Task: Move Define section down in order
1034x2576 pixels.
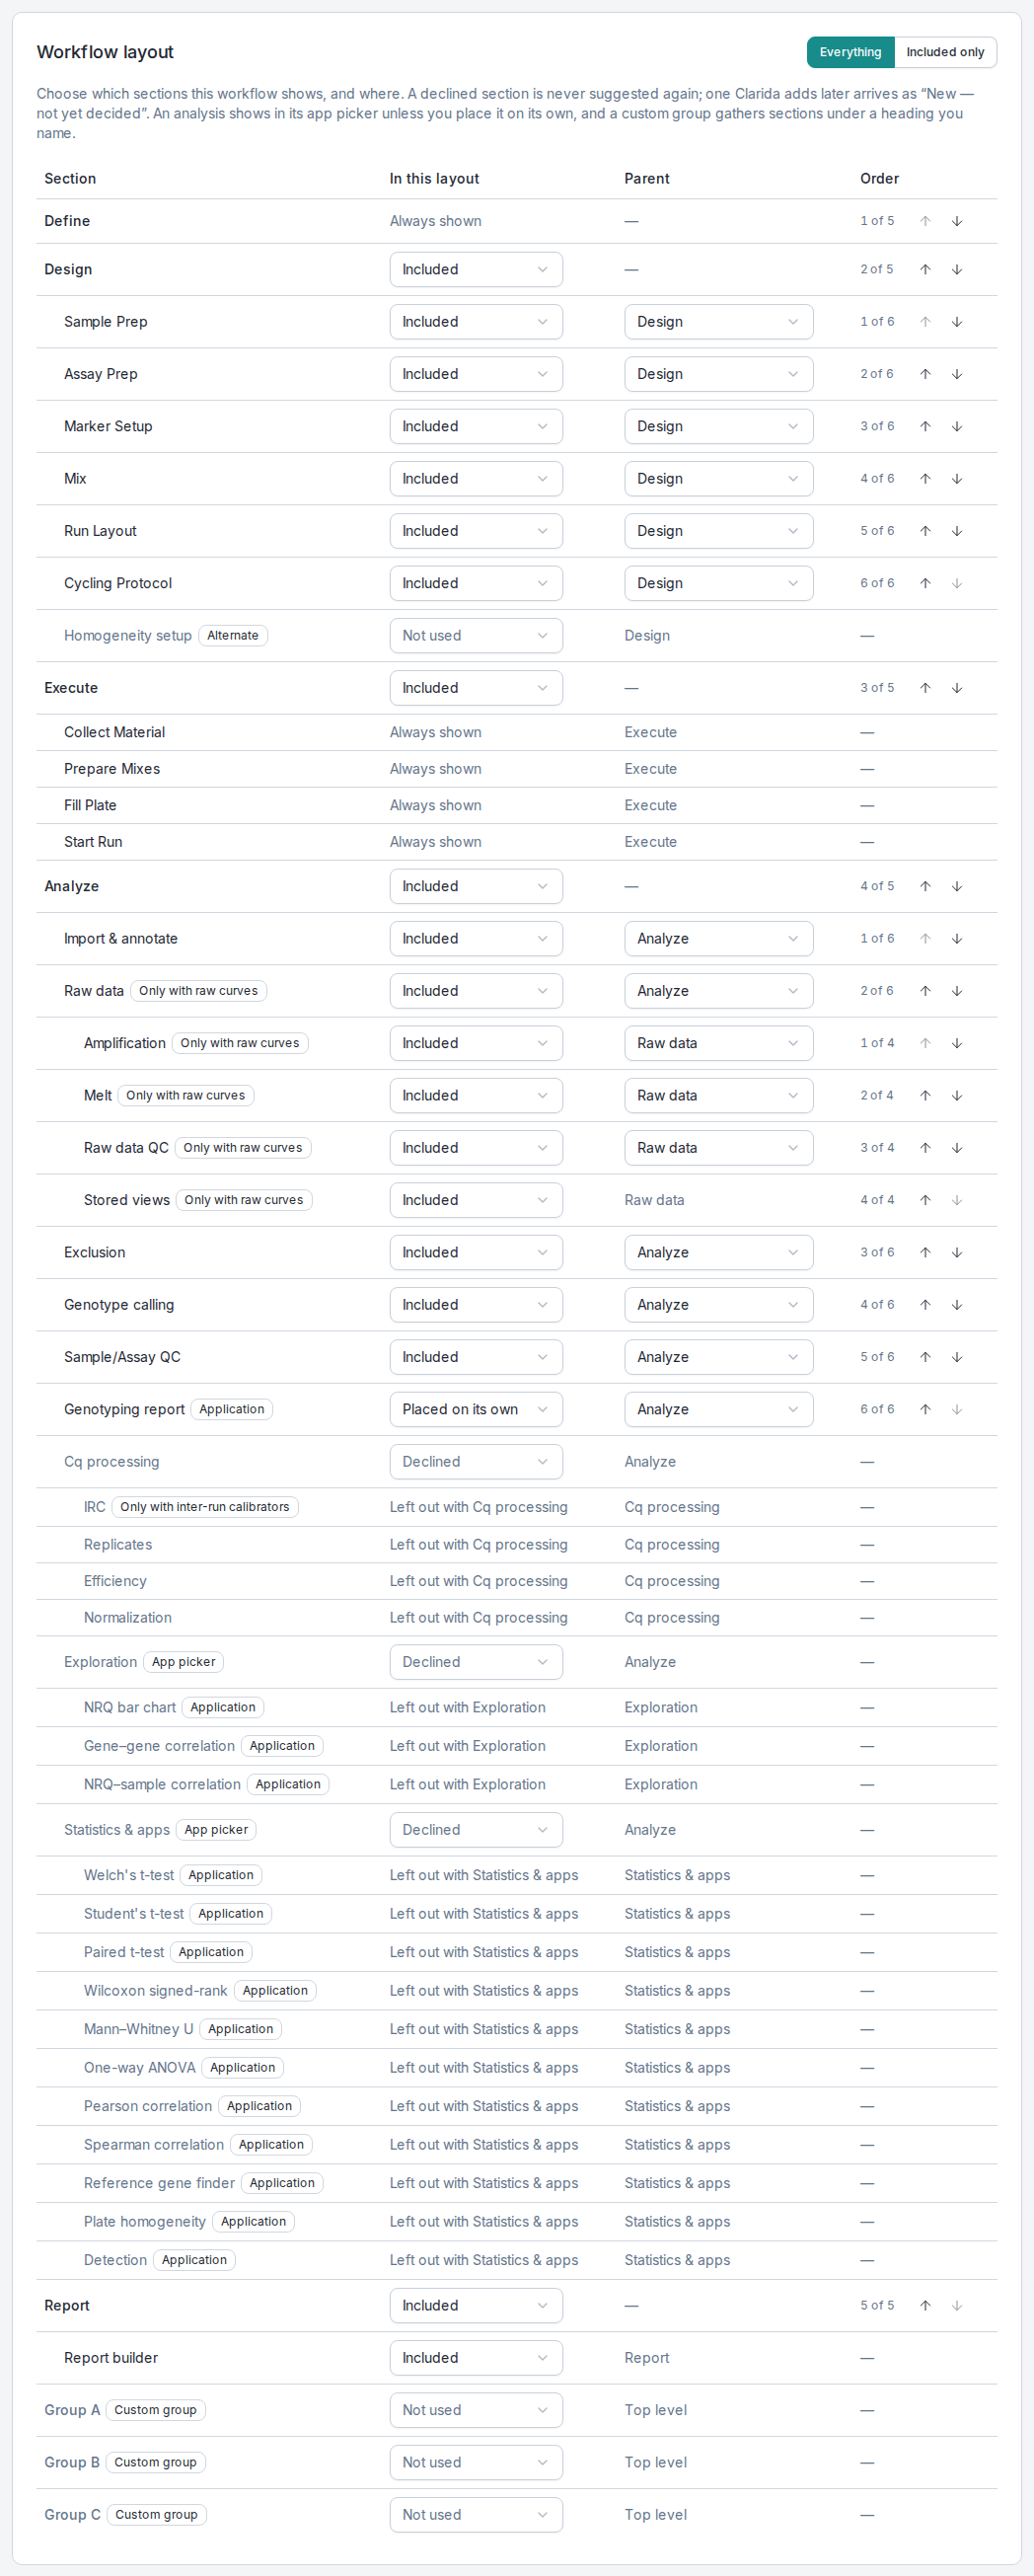Action: [x=956, y=221]
